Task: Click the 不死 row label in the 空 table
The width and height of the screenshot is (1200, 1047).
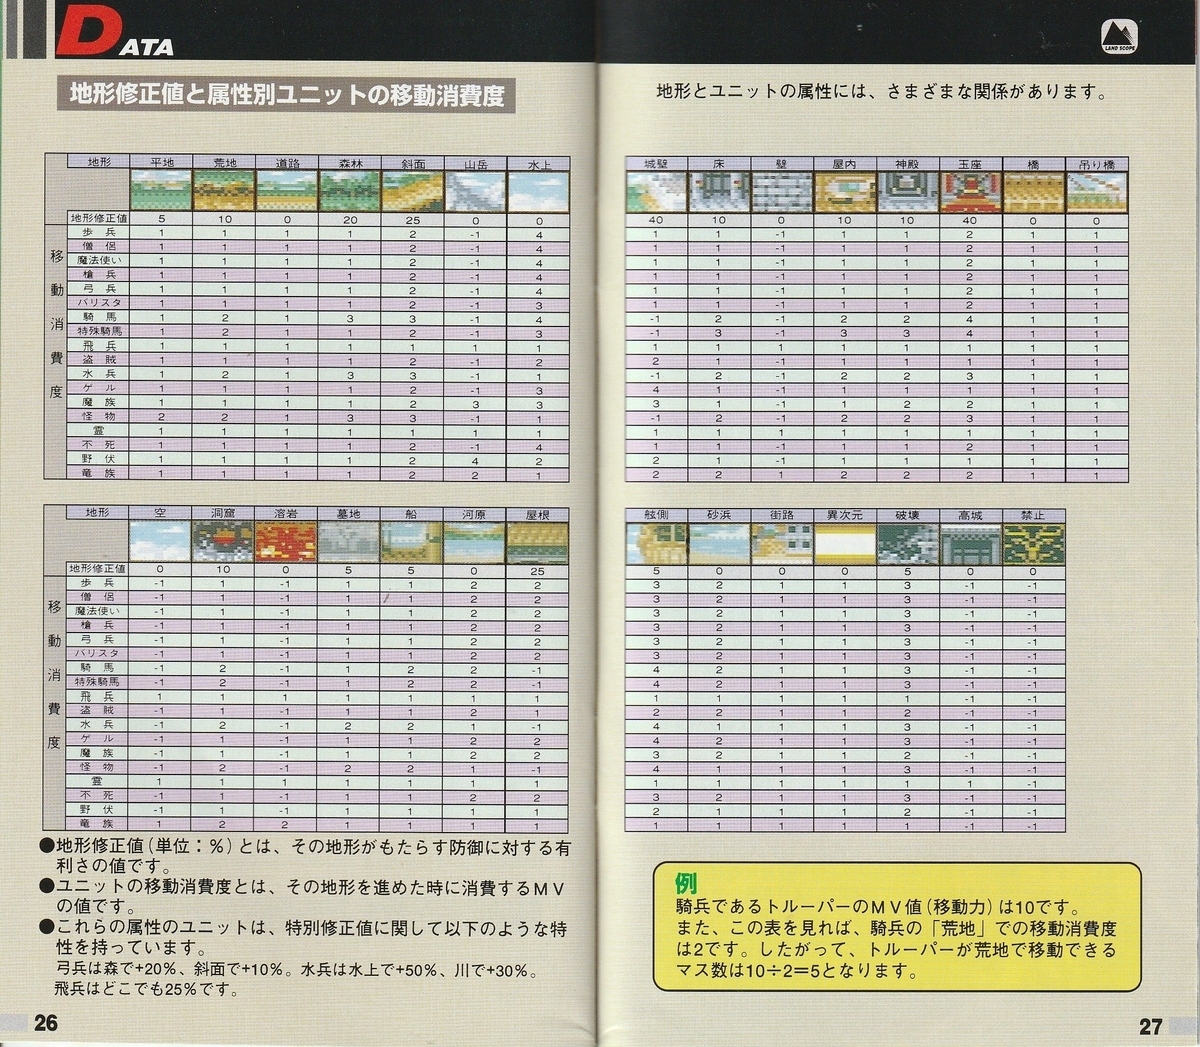Action: pos(98,794)
